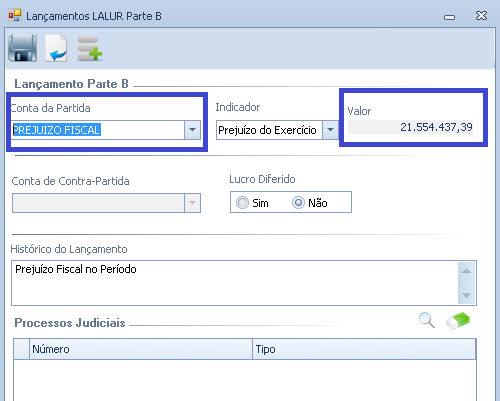Select the Sim radio for Lucro Diferido
This screenshot has height=401, width=500.
(x=242, y=202)
